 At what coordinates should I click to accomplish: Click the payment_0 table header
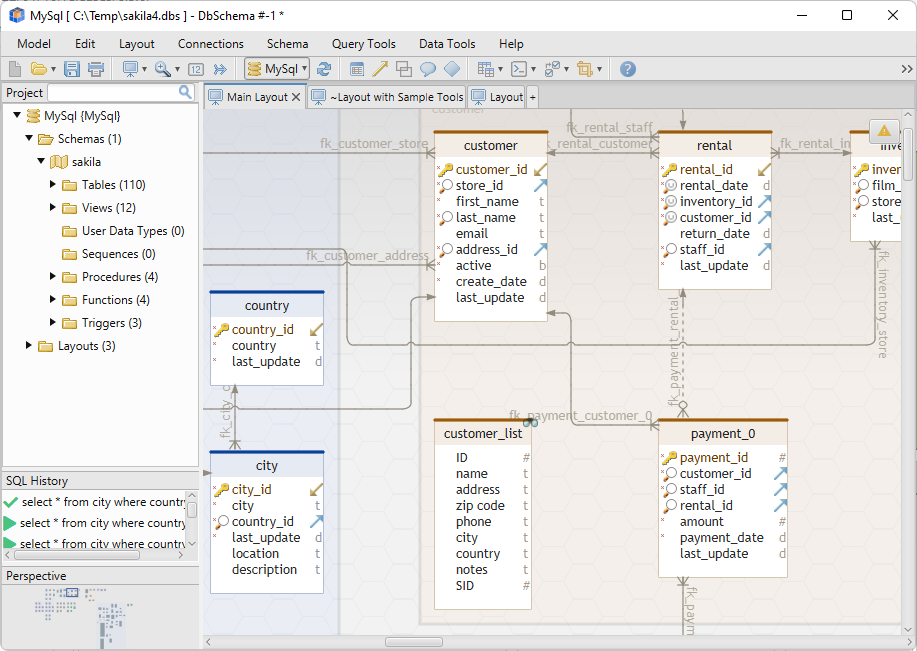click(x=723, y=433)
